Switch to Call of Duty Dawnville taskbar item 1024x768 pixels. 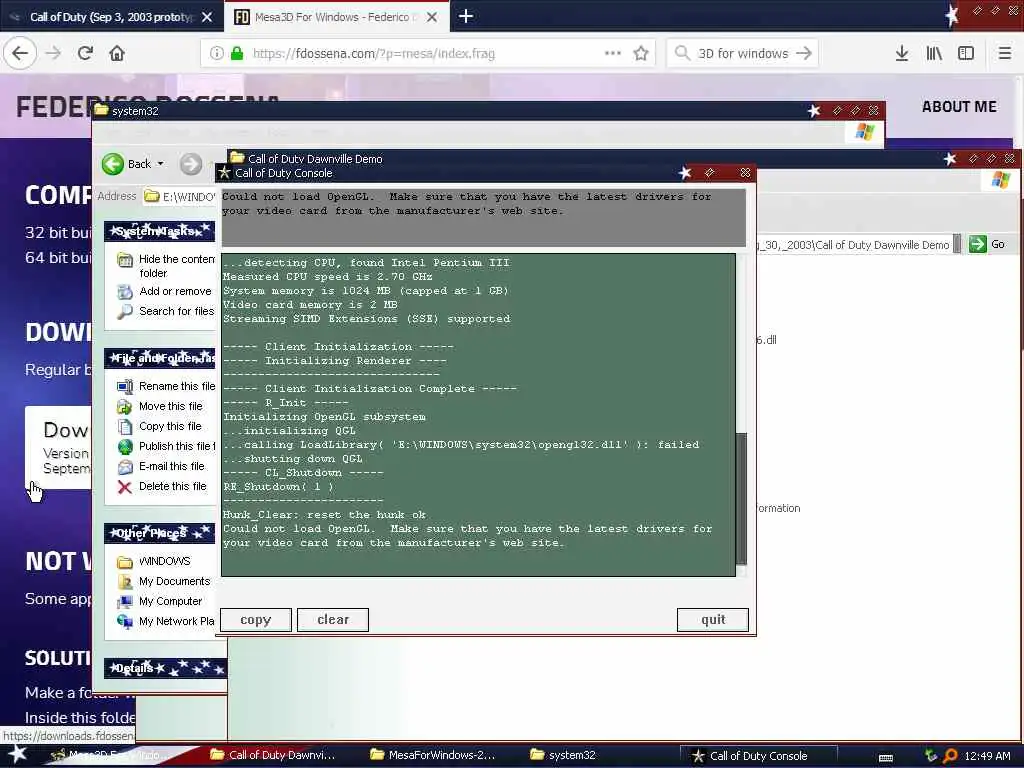coord(274,755)
